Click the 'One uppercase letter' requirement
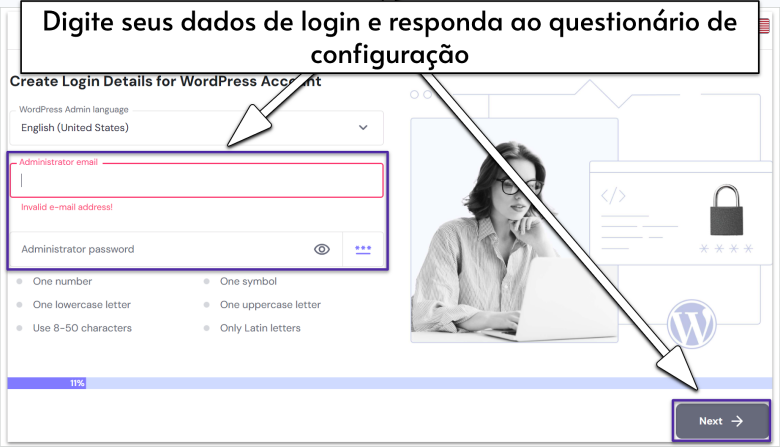This screenshot has height=447, width=780. point(270,305)
